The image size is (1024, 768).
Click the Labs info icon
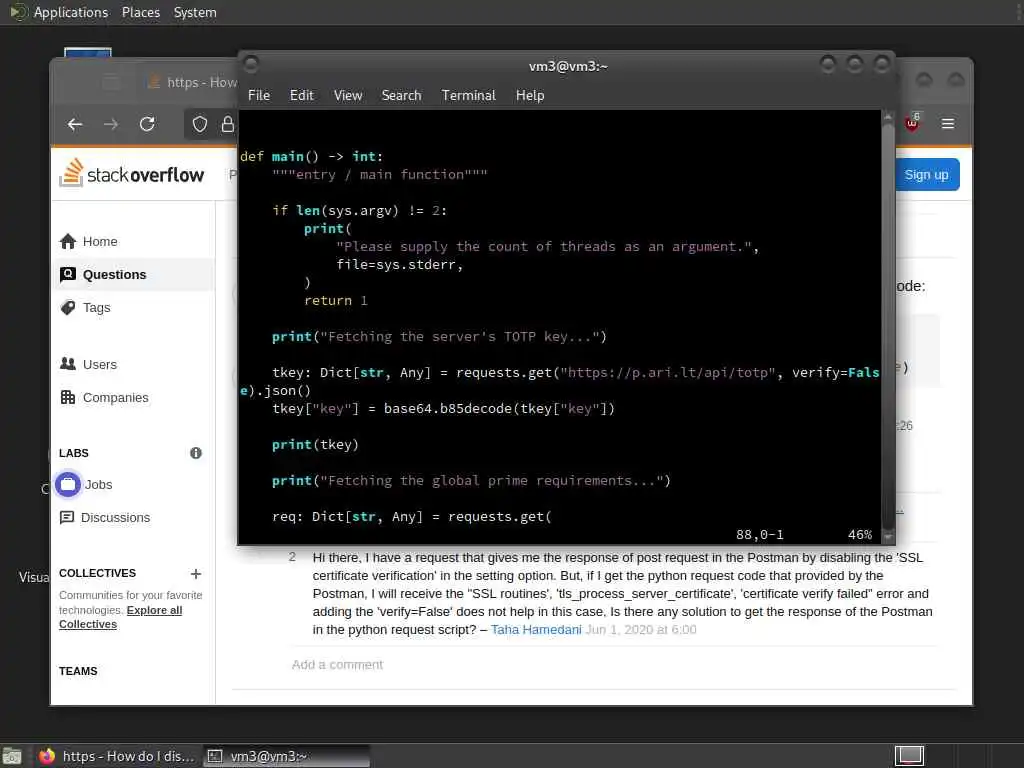pos(196,453)
